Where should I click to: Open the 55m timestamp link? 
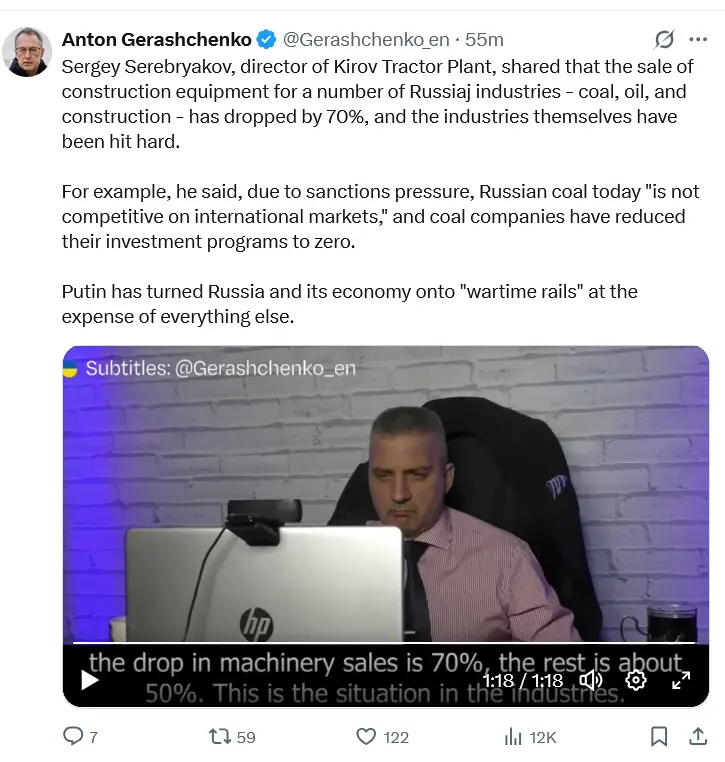(484, 39)
